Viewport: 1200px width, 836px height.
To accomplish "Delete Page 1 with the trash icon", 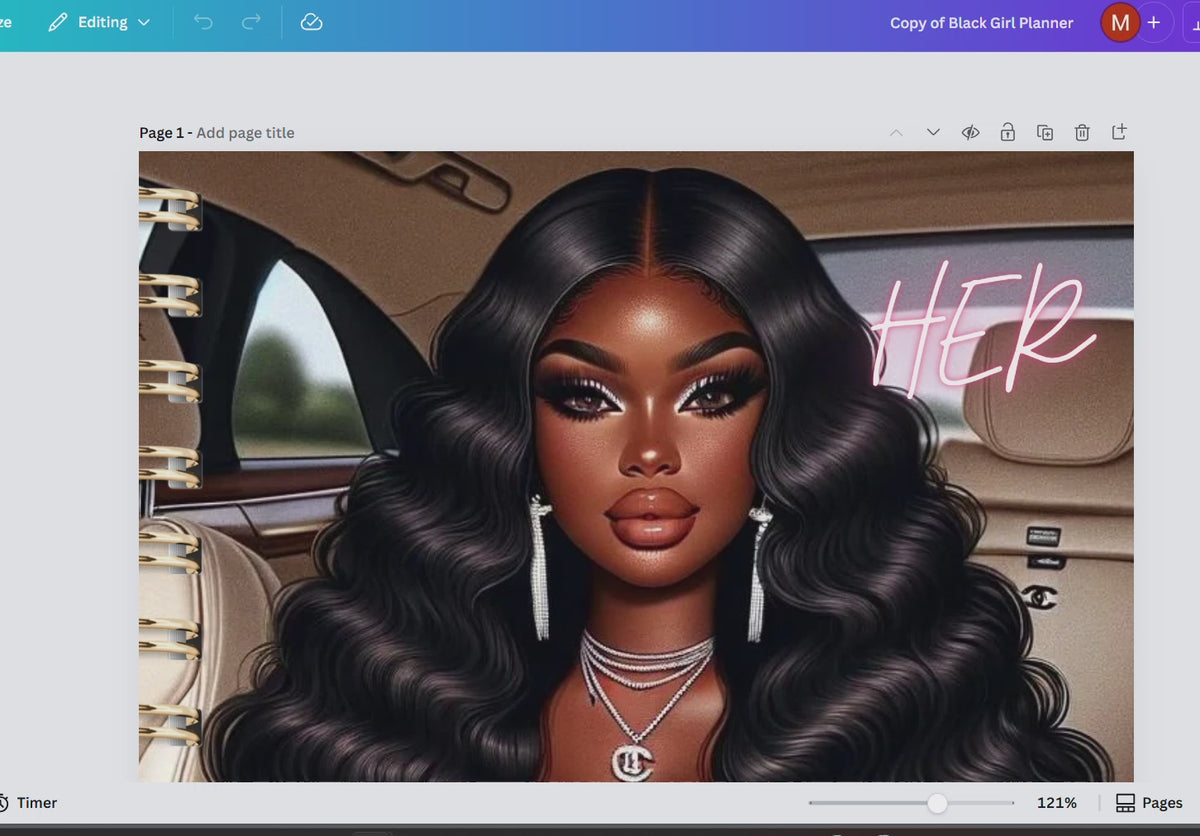I will 1082,132.
